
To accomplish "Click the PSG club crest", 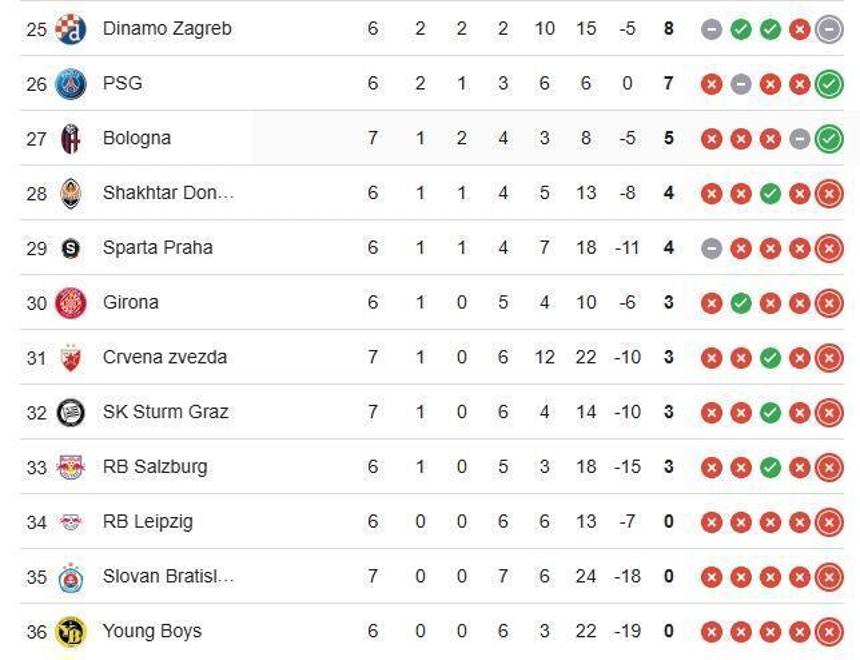I will click(x=71, y=84).
